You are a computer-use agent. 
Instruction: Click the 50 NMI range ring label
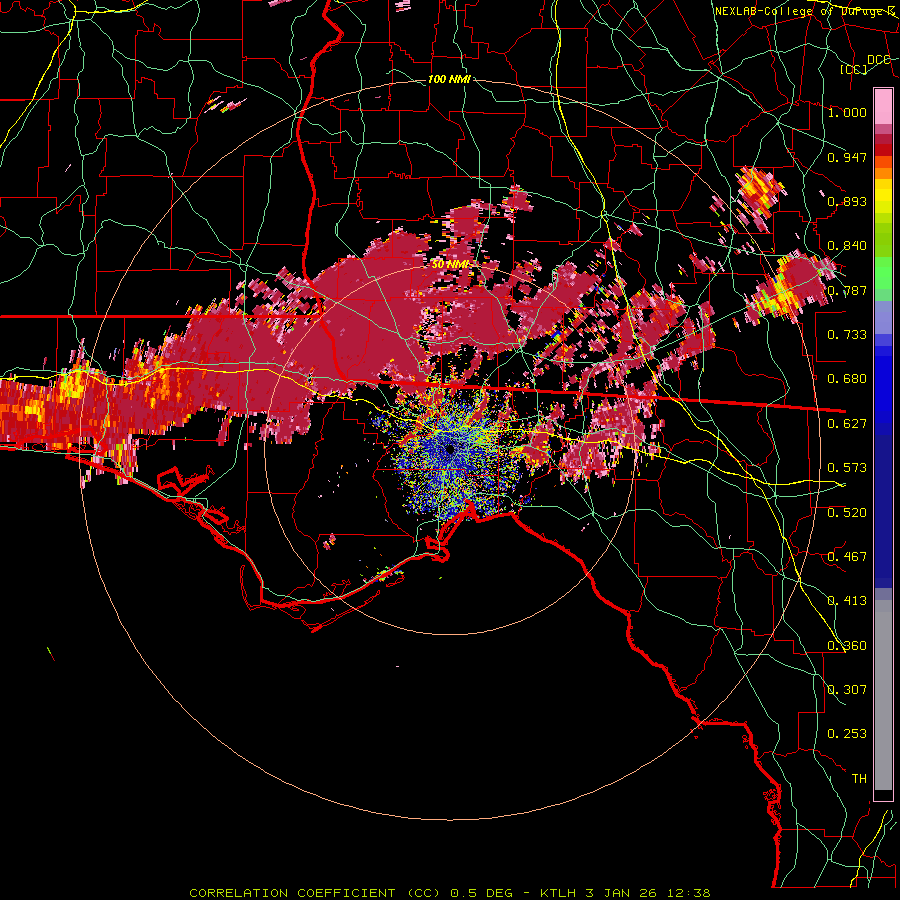click(x=451, y=265)
